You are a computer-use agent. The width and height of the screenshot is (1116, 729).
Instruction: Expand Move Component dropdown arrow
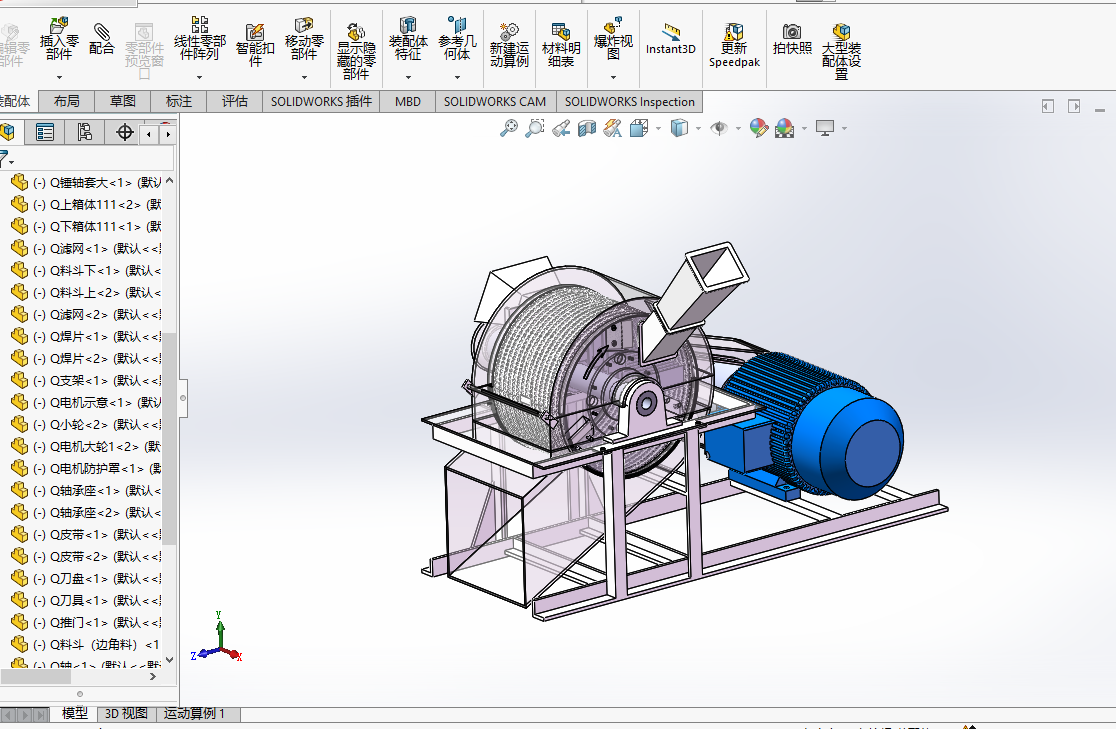[x=304, y=77]
